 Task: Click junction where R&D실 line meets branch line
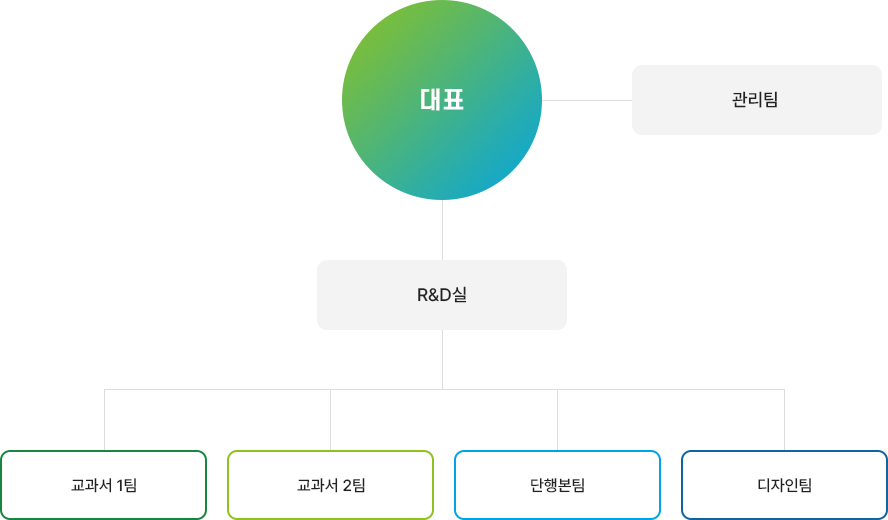[x=442, y=389]
